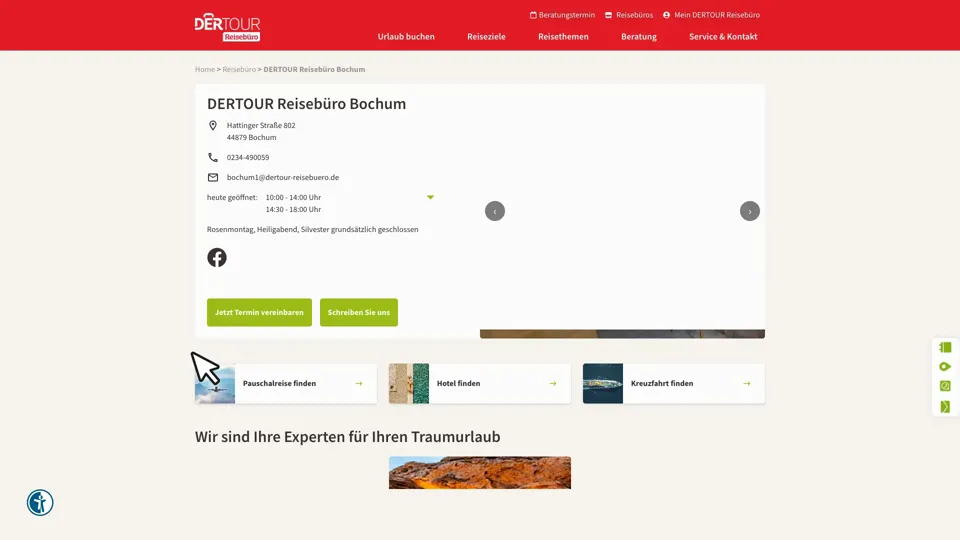The width and height of the screenshot is (960, 540).
Task: Open the Kreuzfahrt finden card
Action: (673, 384)
